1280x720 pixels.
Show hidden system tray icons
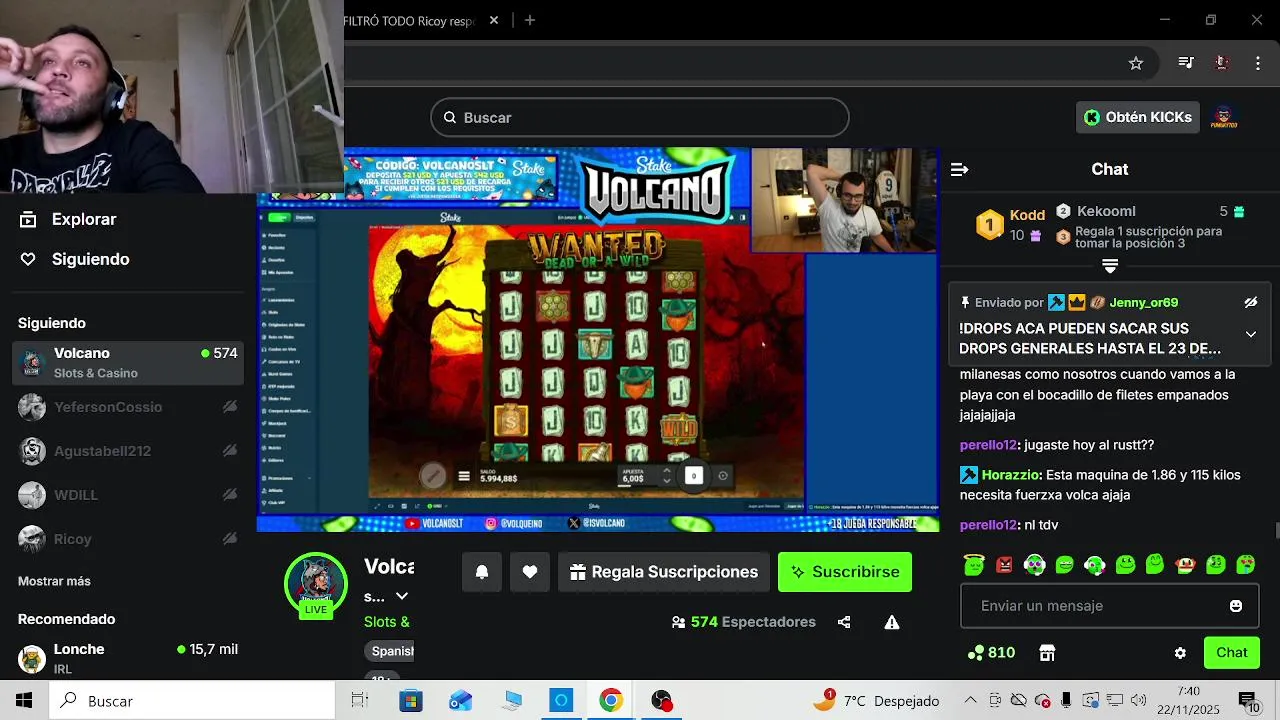pyautogui.click(x=970, y=701)
